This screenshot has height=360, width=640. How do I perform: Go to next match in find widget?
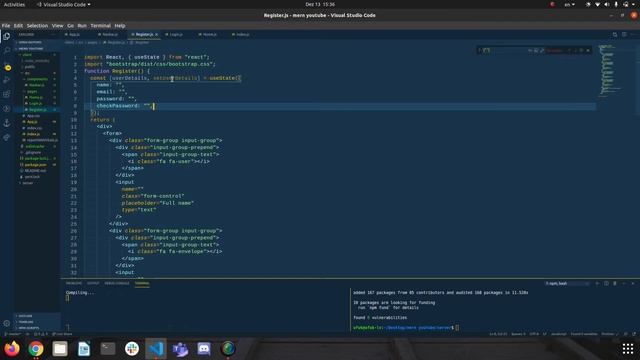(x=576, y=51)
